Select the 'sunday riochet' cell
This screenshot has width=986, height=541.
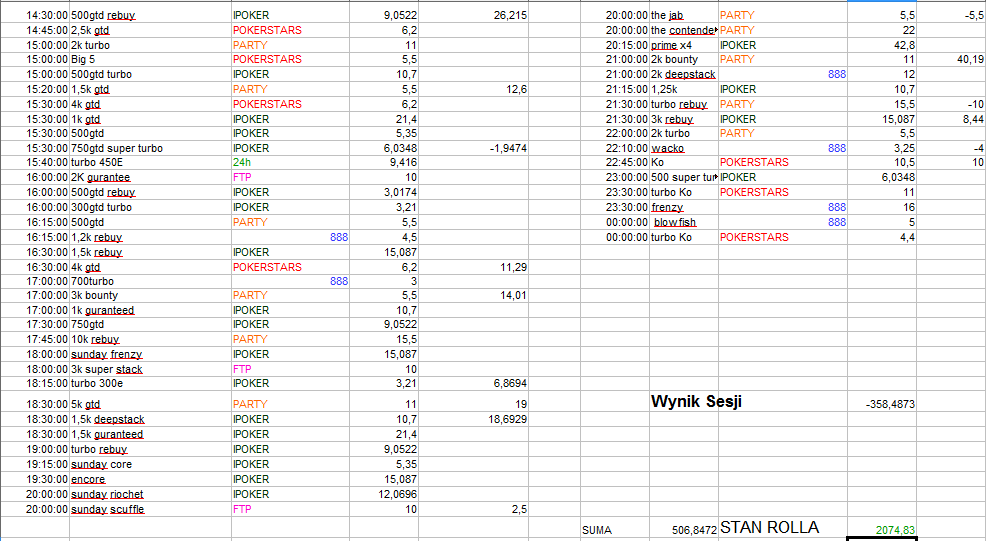[150, 494]
